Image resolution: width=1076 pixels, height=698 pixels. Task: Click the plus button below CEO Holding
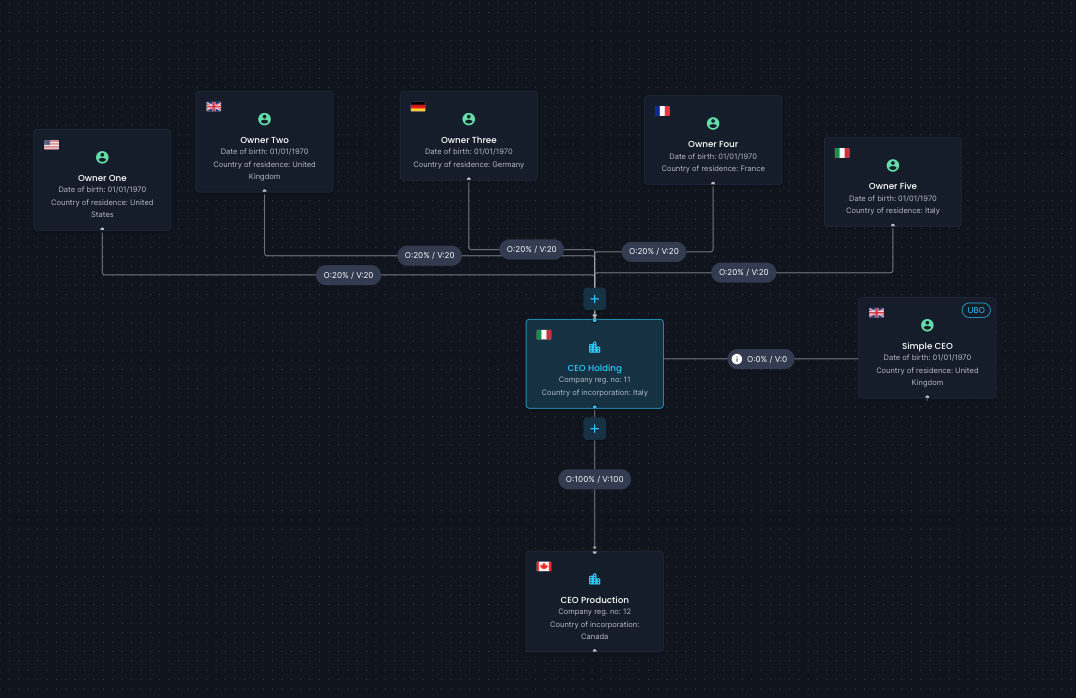[594, 428]
